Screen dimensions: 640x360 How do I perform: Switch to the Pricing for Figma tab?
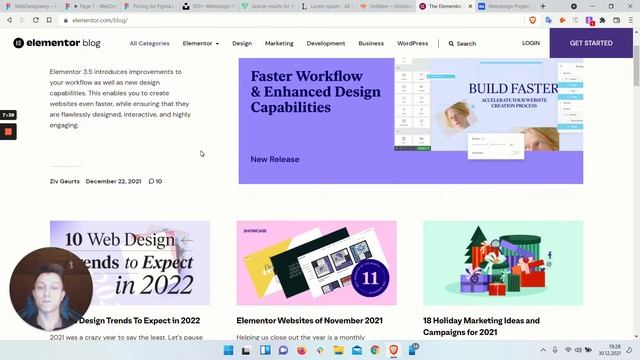pos(149,6)
